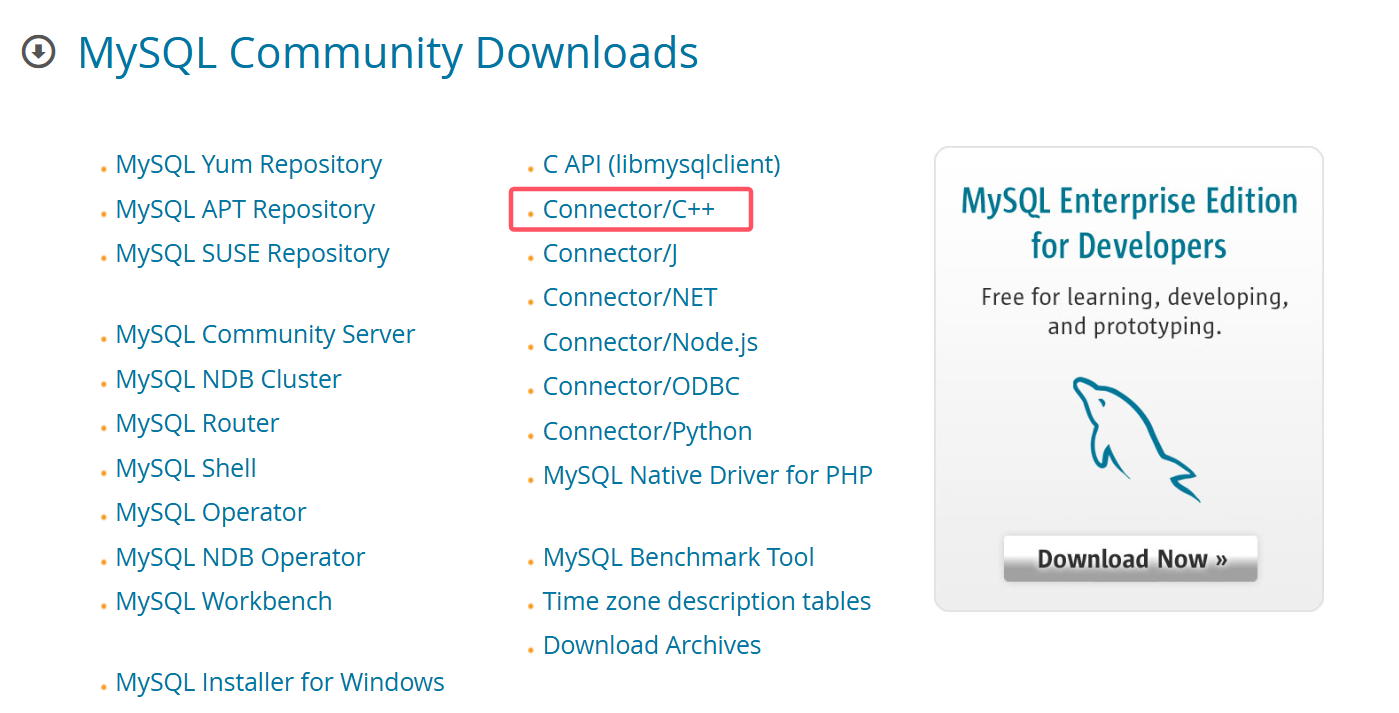Open the MySQL Community Server downloads

(265, 334)
